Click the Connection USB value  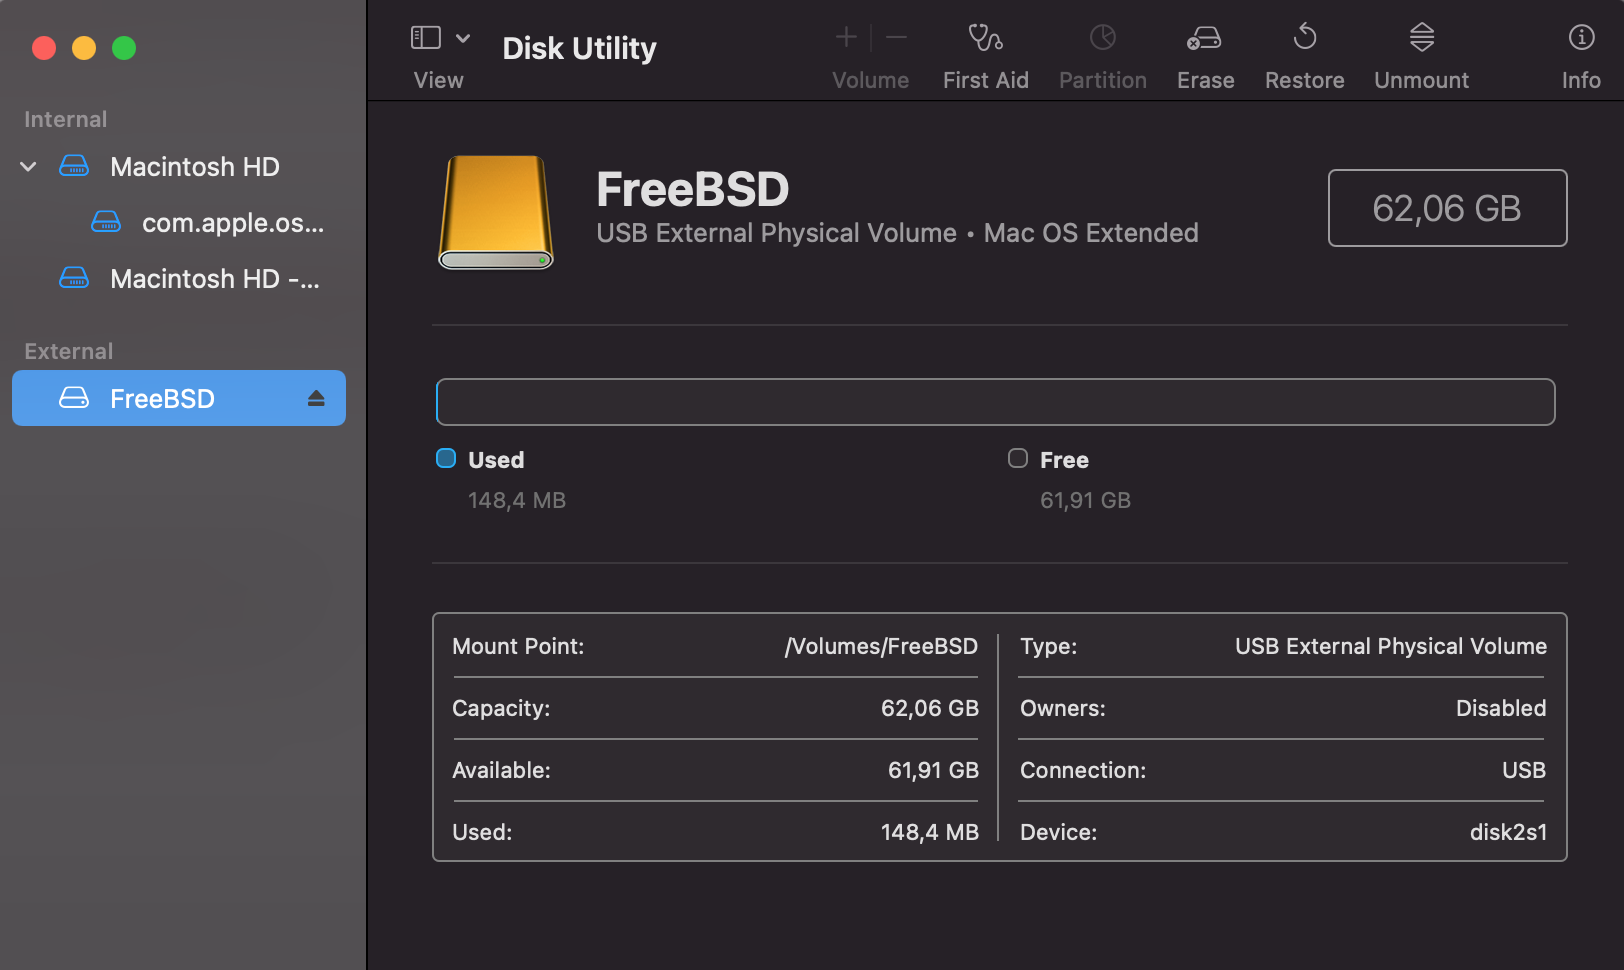click(x=1524, y=771)
